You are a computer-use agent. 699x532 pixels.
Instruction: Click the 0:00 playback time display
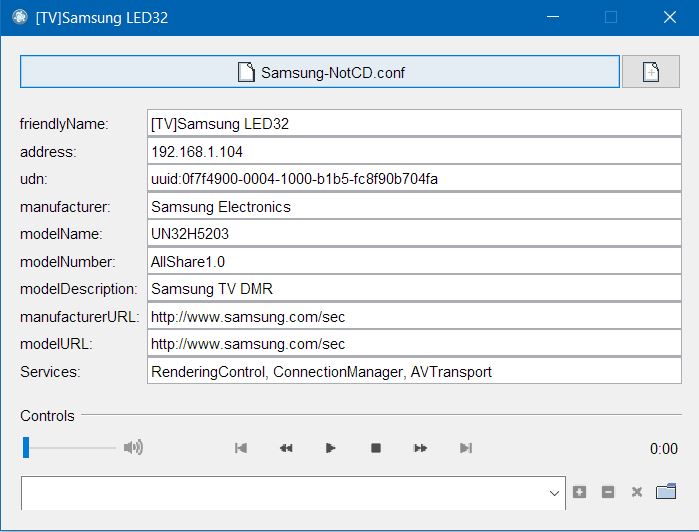(663, 448)
